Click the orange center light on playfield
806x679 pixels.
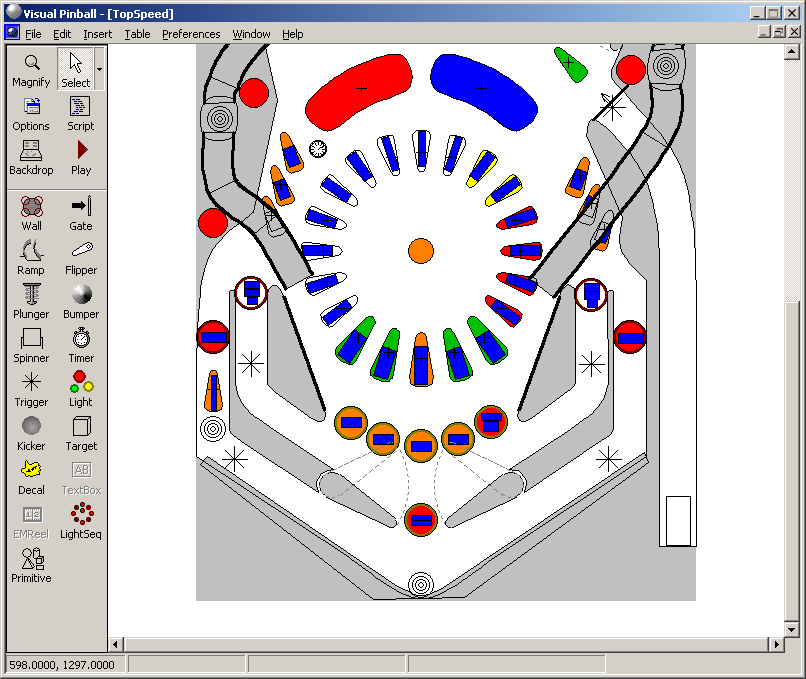click(421, 251)
